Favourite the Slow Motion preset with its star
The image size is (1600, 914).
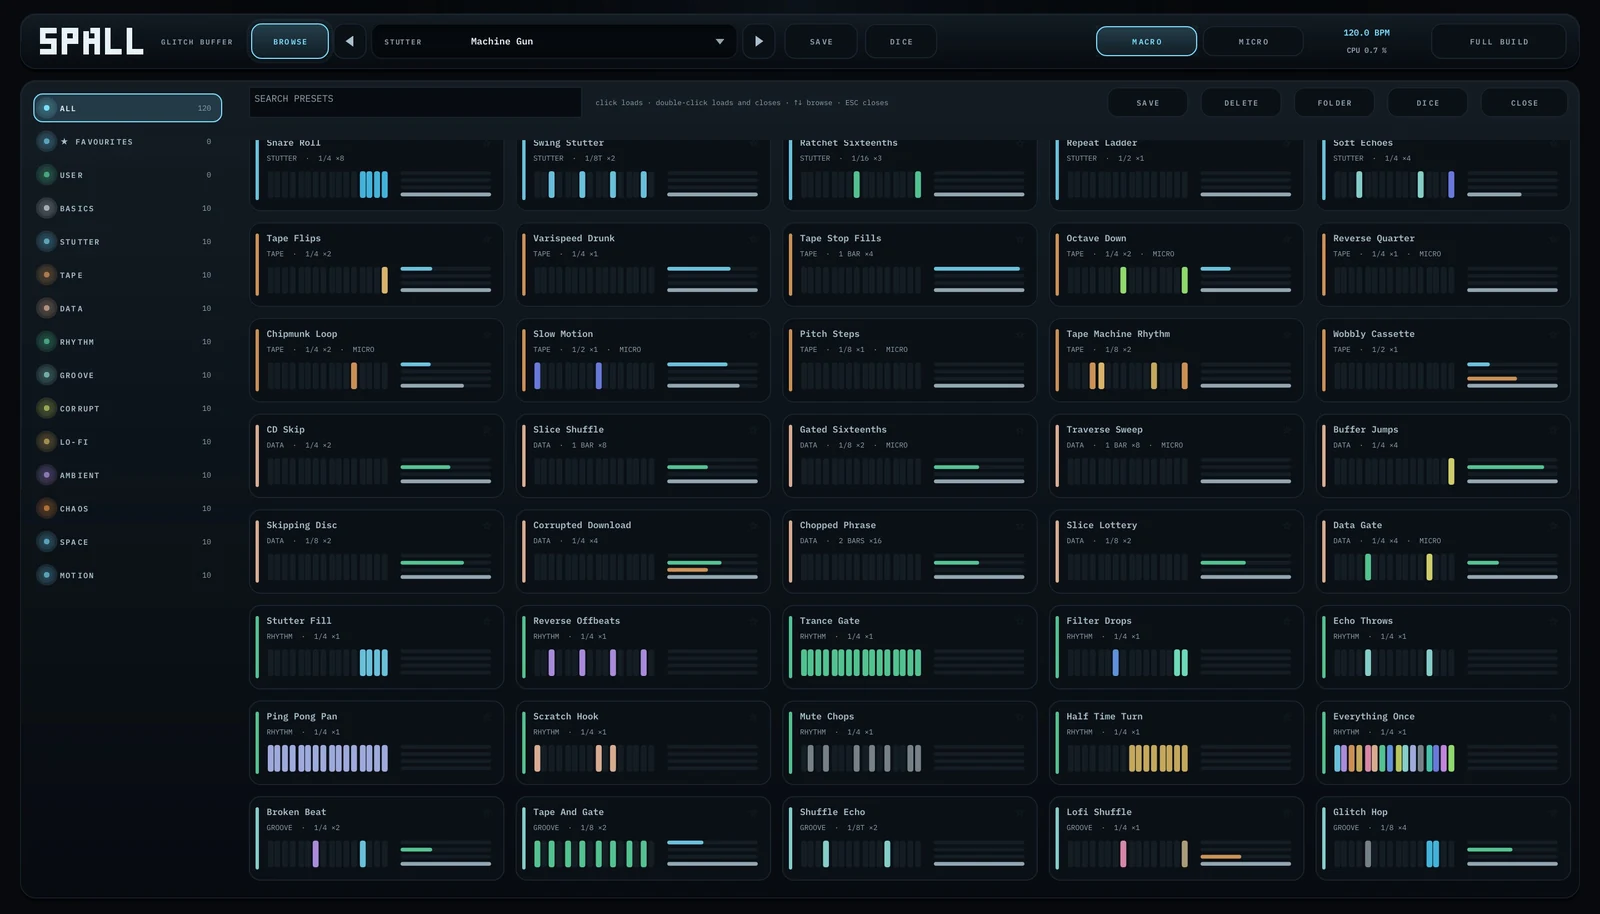(x=755, y=334)
